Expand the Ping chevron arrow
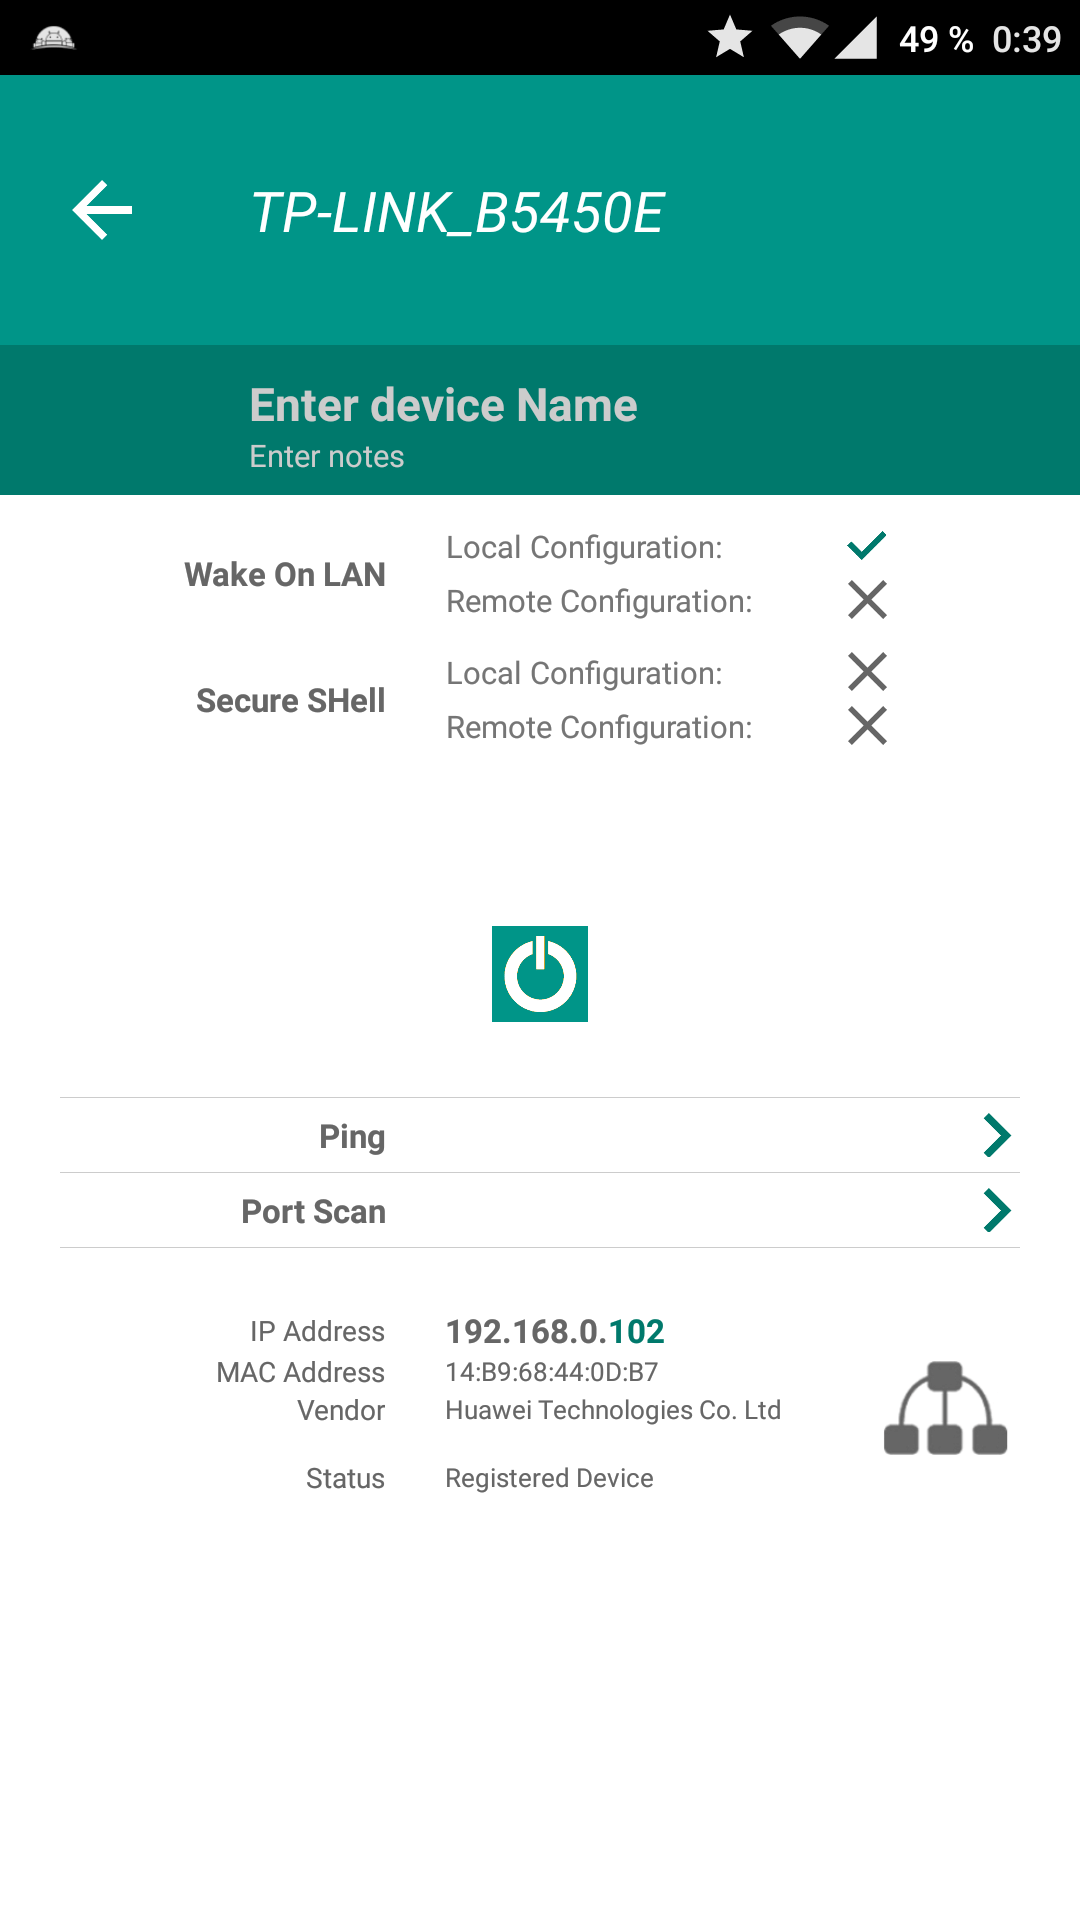Viewport: 1080px width, 1920px height. (997, 1135)
